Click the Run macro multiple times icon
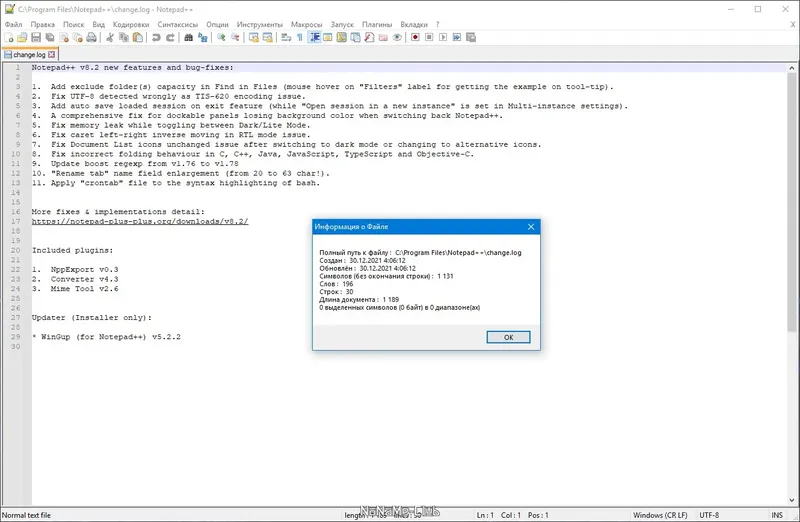Image resolution: width=800 pixels, height=522 pixels. pyautogui.click(x=457, y=37)
